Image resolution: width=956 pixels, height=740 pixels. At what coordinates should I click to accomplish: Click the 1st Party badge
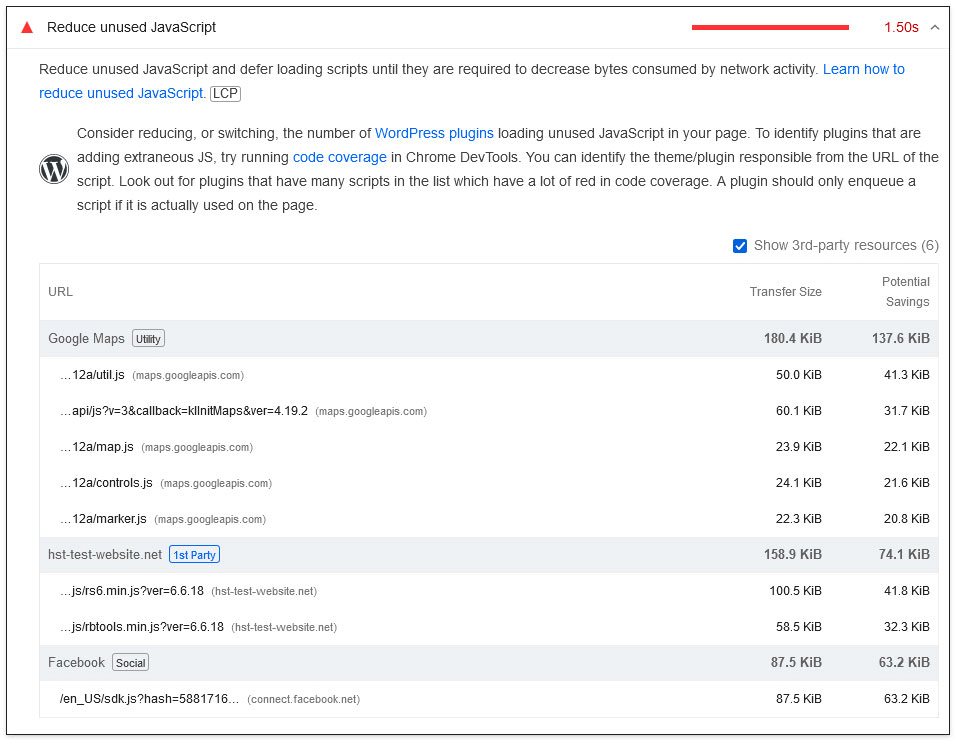pyautogui.click(x=194, y=555)
